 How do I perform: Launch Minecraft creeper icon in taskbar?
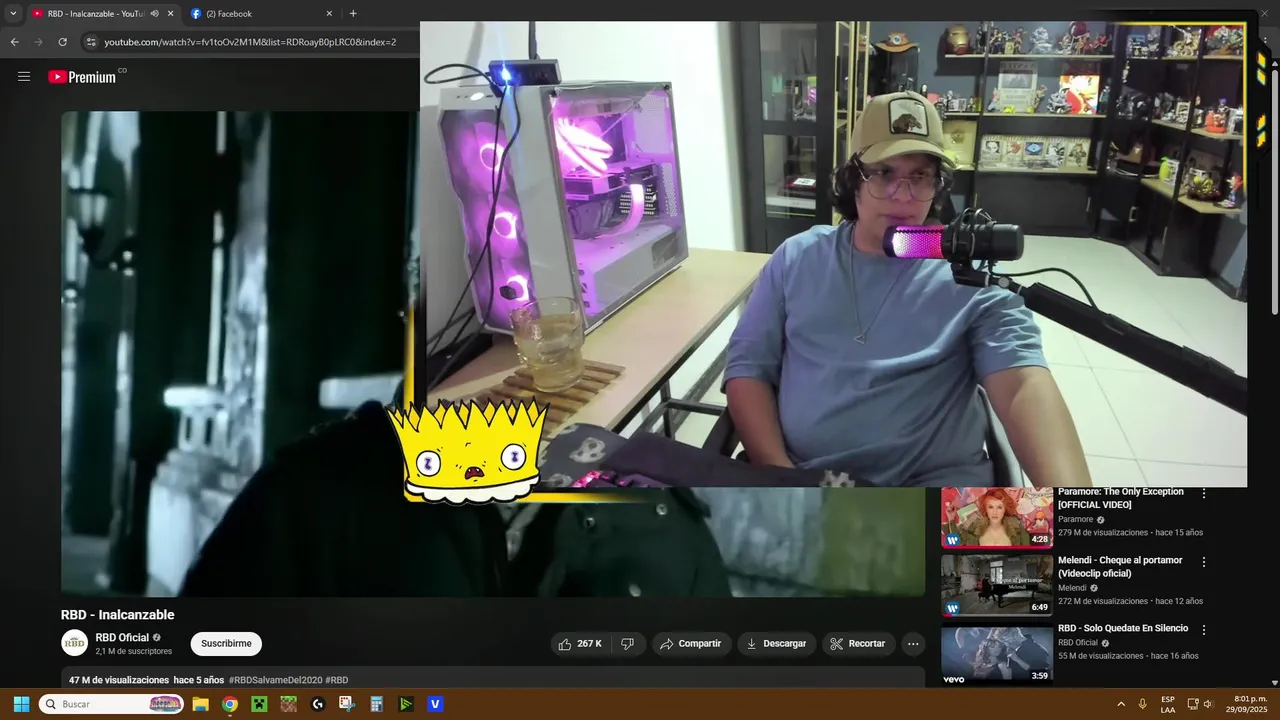pos(259,704)
